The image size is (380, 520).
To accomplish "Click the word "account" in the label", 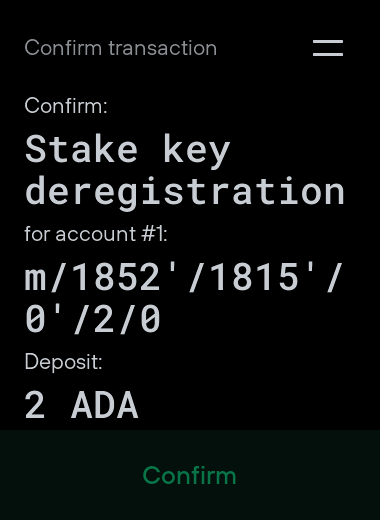I will (96, 234).
